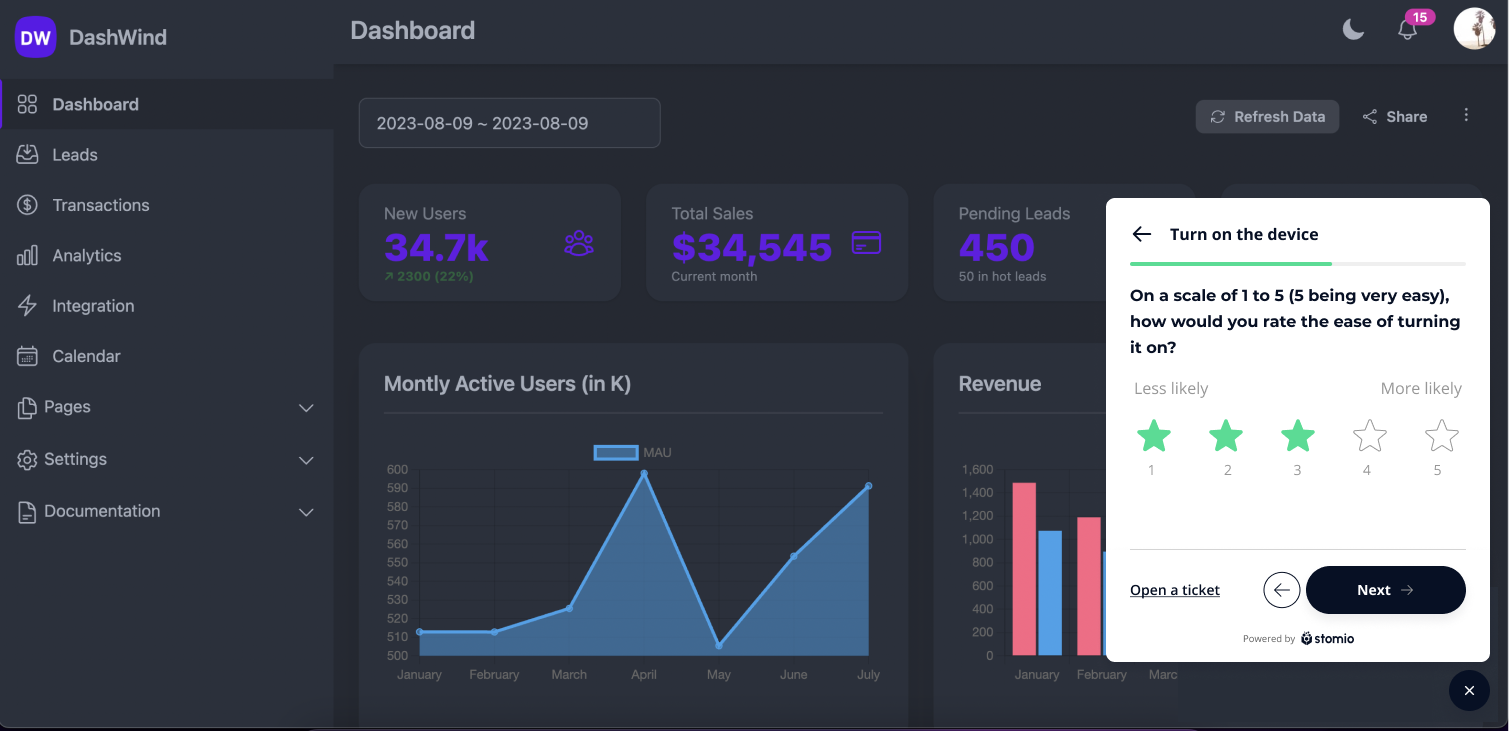Switch to the Dashboard sidebar entry
Image resolution: width=1509 pixels, height=737 pixels.
pyautogui.click(x=95, y=104)
